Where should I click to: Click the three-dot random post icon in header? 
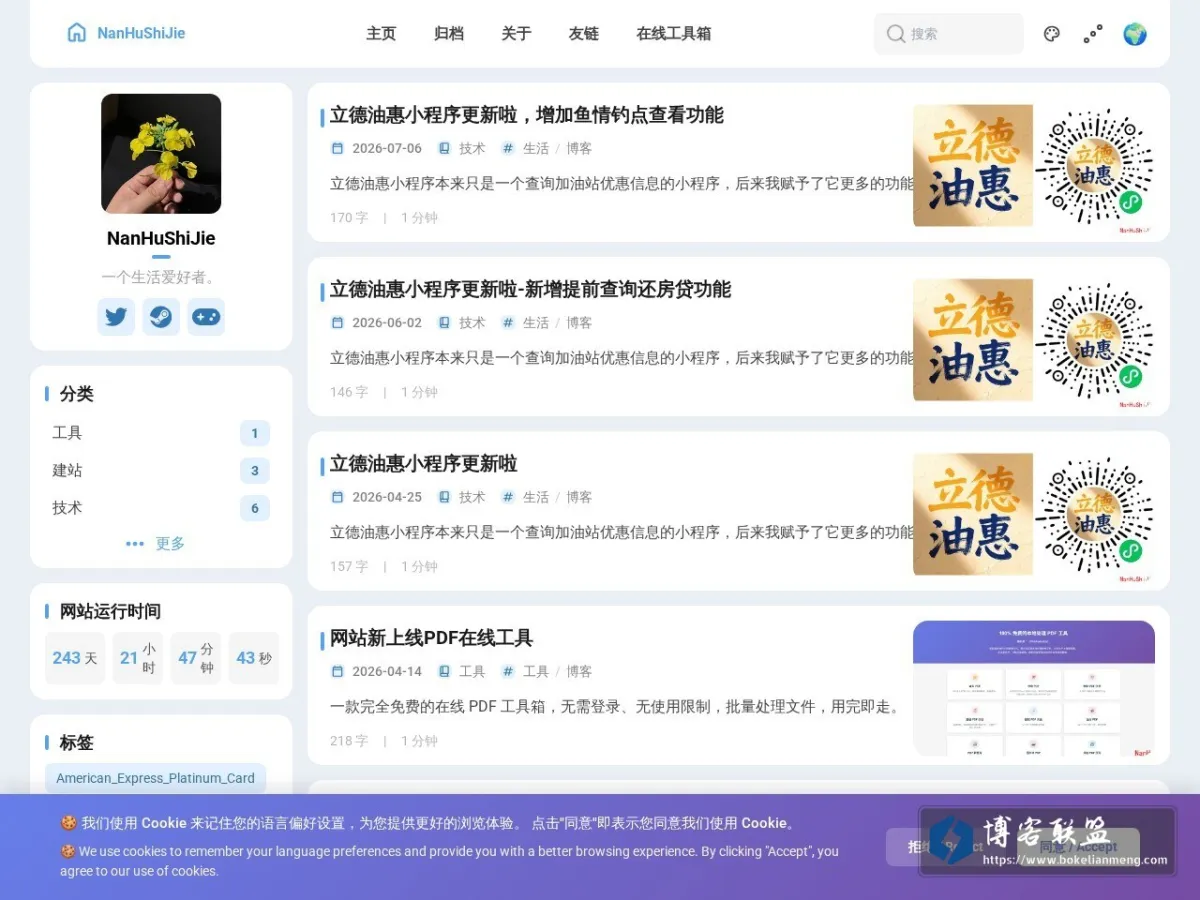(1093, 34)
